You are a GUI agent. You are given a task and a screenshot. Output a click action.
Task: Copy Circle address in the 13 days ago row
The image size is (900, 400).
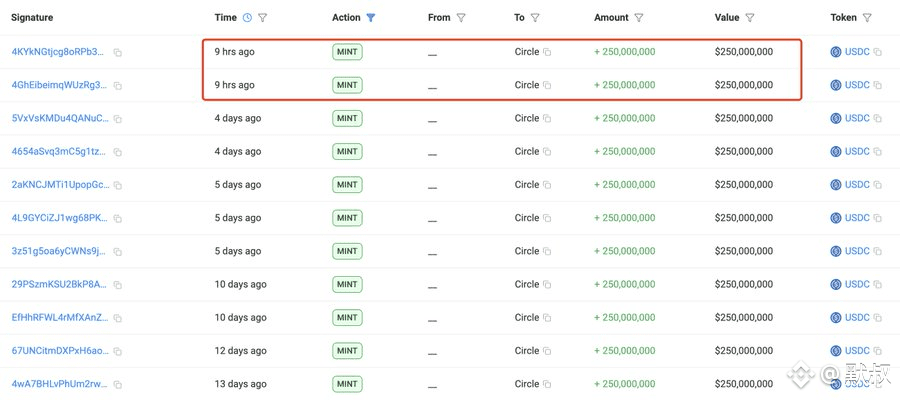547,385
